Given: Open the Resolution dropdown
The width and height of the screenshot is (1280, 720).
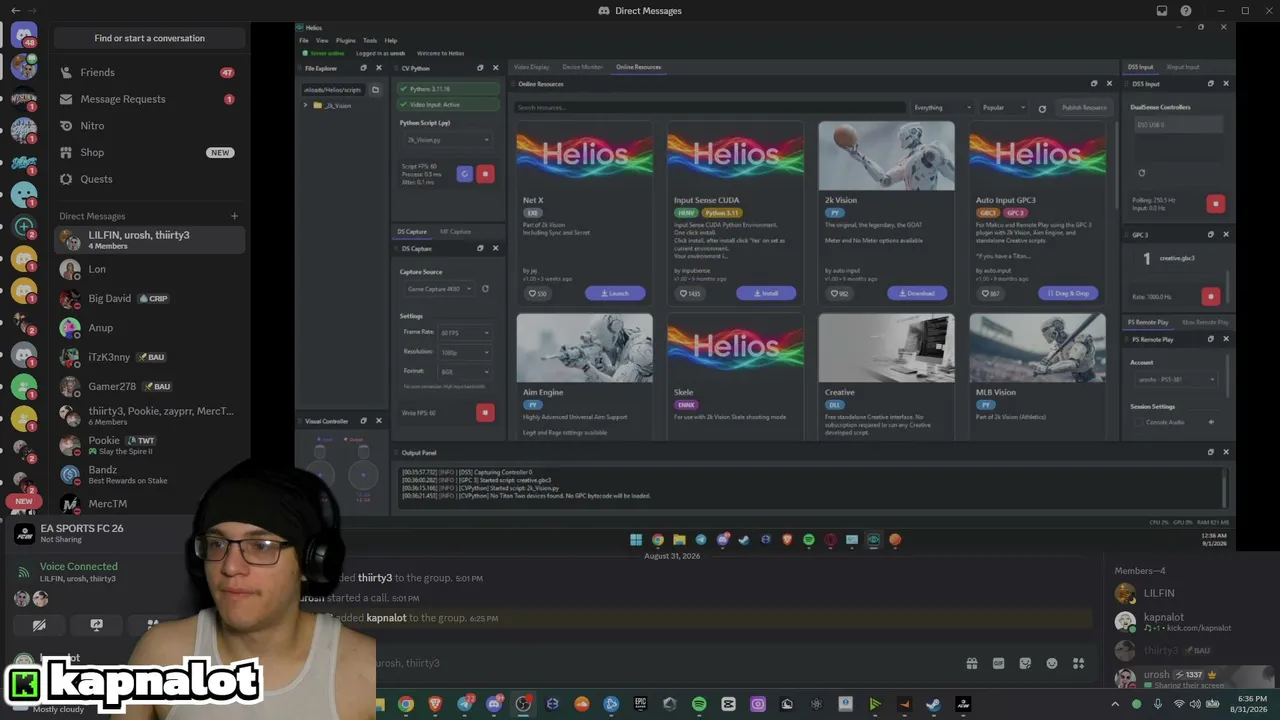Looking at the screenshot, I should 464,352.
